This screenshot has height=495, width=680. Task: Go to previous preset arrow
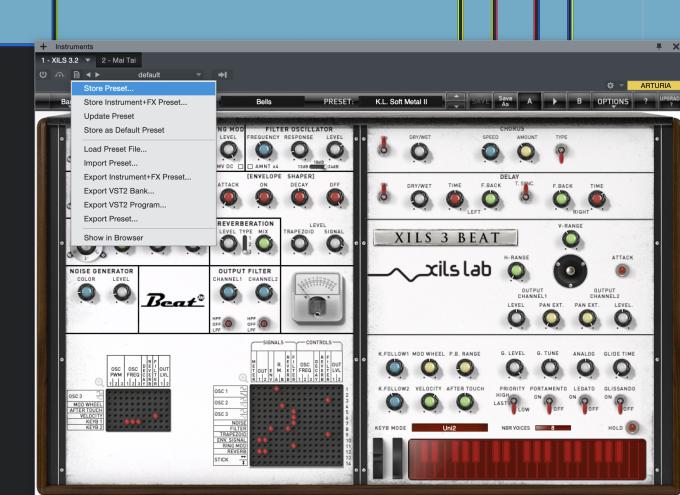[88, 75]
